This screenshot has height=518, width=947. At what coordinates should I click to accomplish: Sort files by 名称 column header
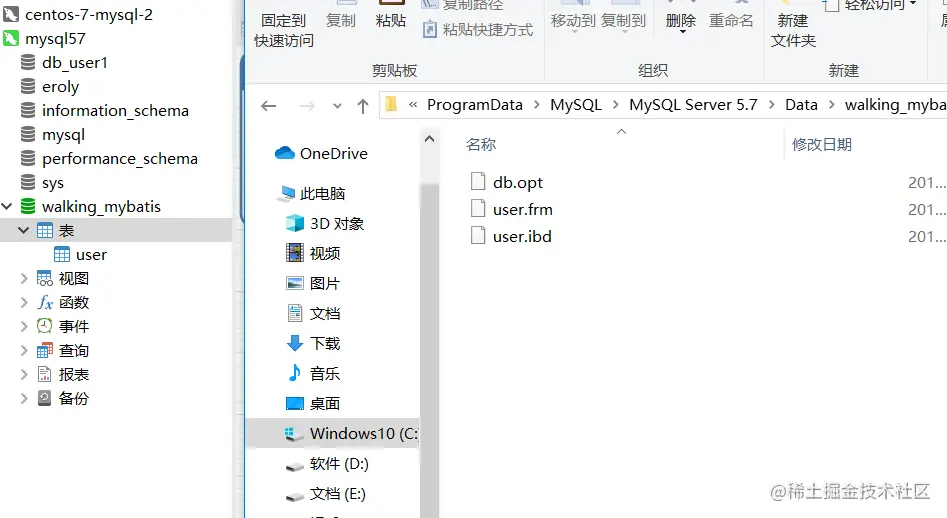481,144
